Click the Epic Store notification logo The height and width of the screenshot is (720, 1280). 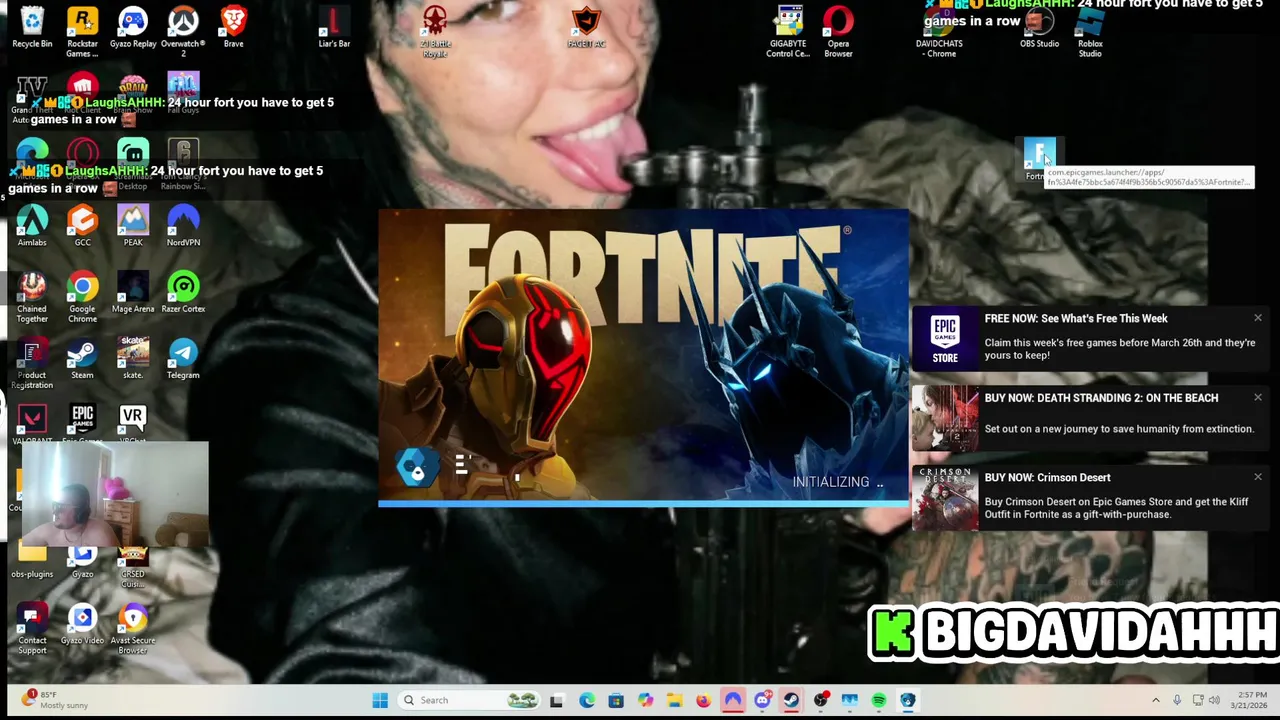(x=945, y=339)
